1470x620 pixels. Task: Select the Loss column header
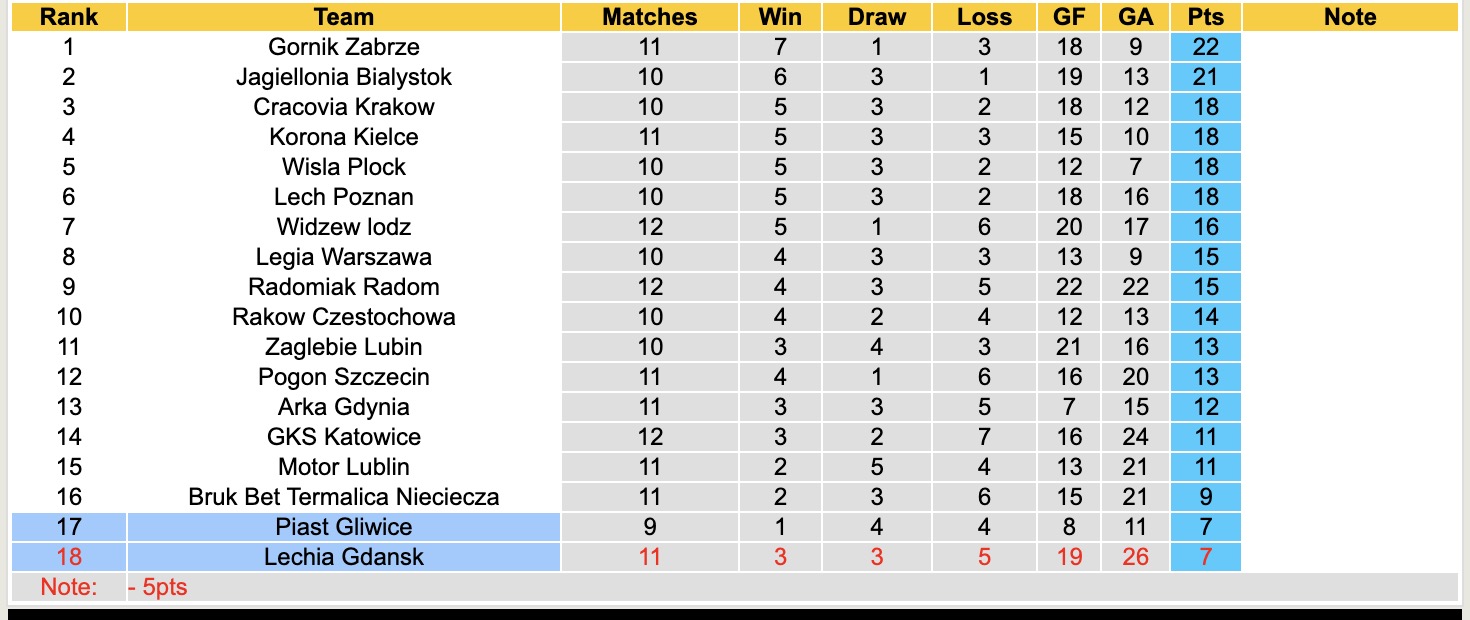(984, 17)
